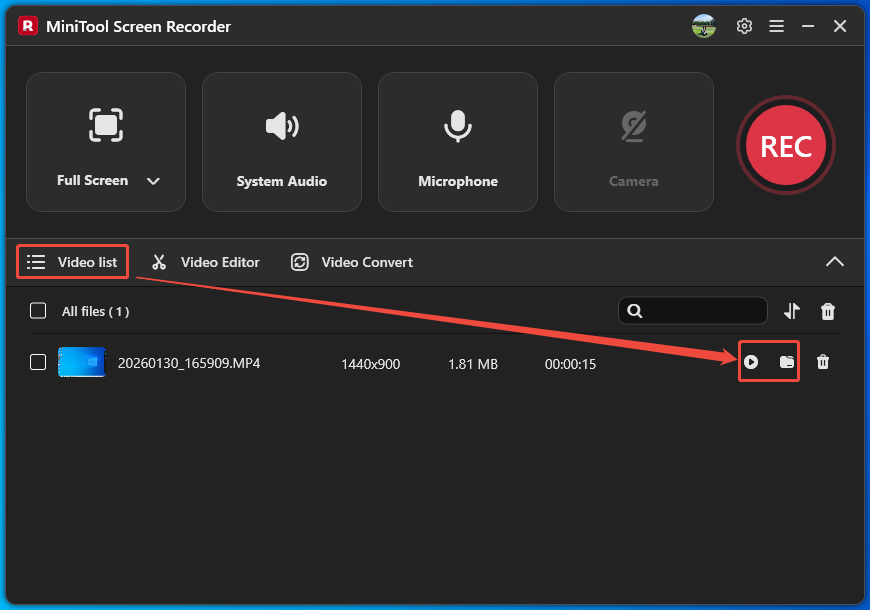The height and width of the screenshot is (610, 870).
Task: Open the hamburger menu
Action: (x=776, y=26)
